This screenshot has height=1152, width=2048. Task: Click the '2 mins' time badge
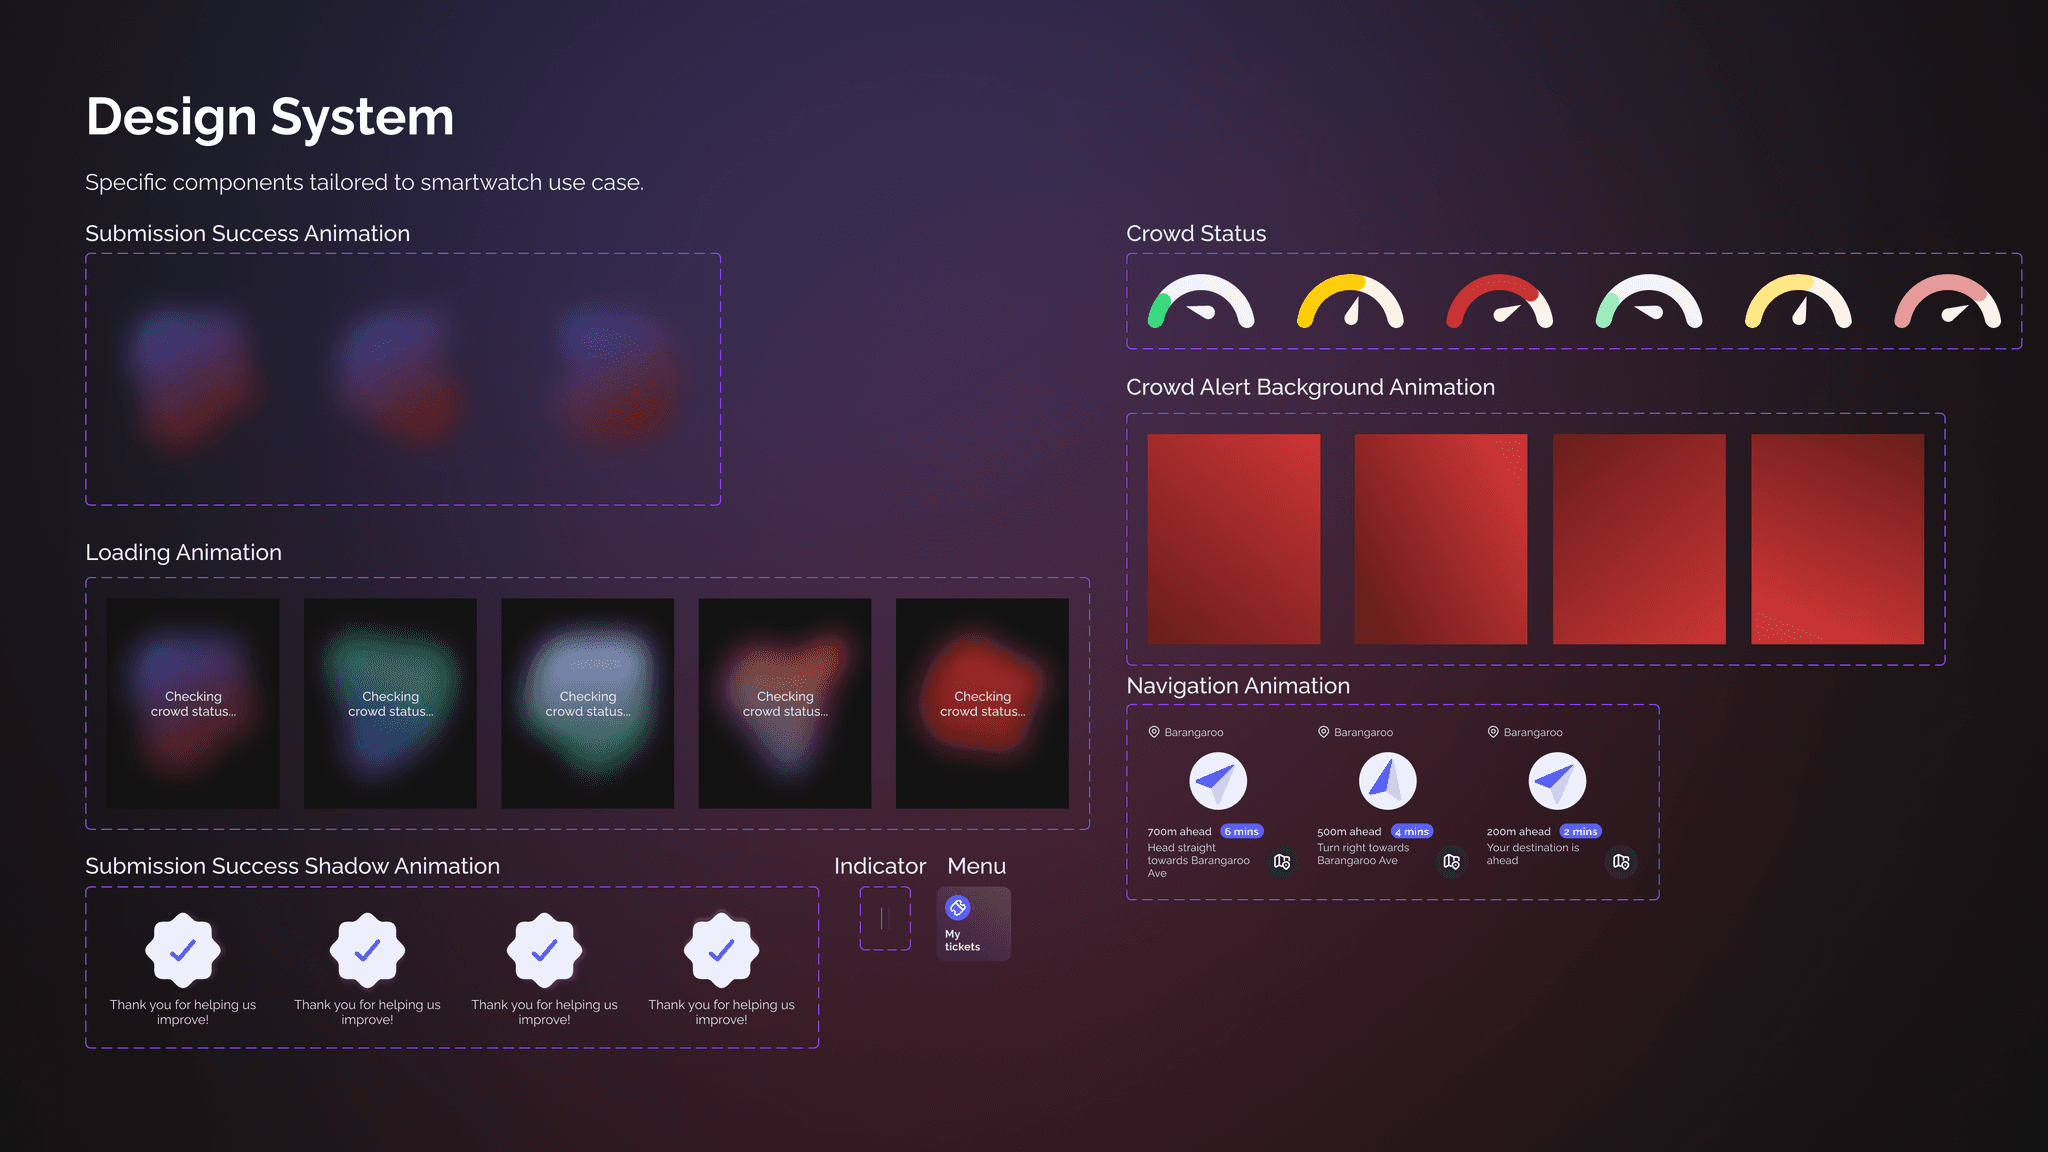[1581, 831]
